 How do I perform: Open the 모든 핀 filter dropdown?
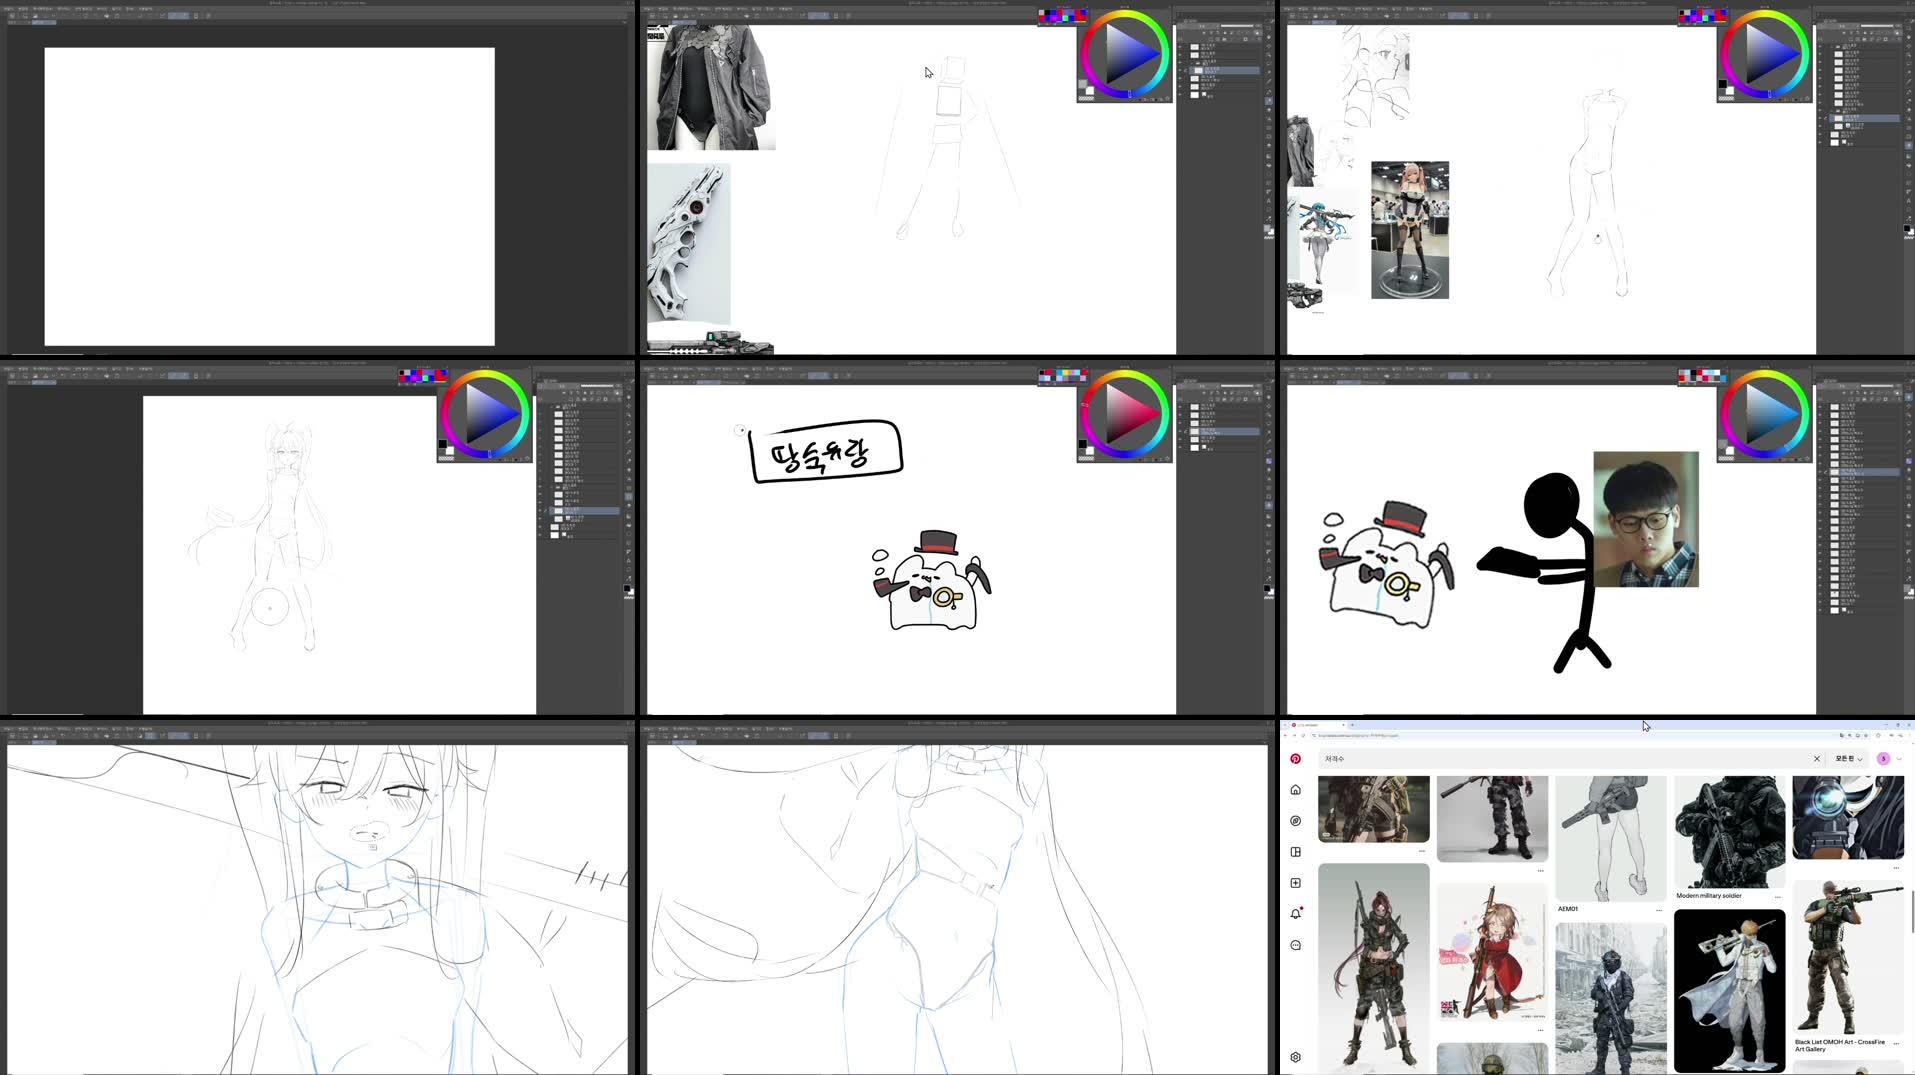(x=1846, y=758)
